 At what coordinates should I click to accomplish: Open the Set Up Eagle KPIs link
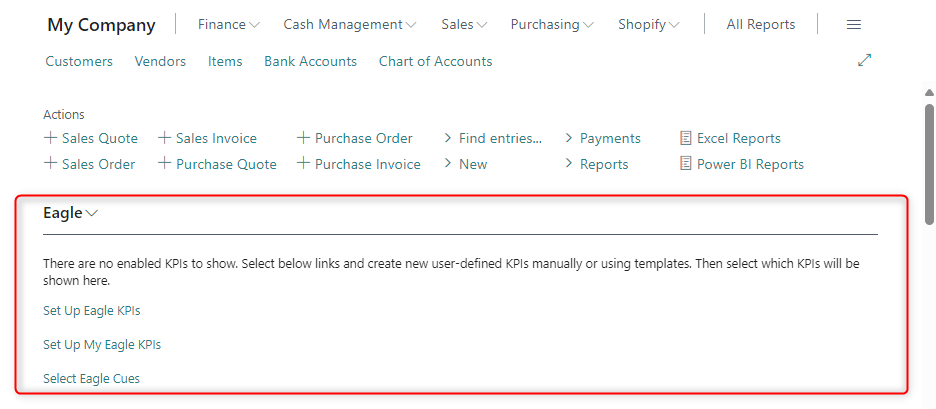coord(91,311)
